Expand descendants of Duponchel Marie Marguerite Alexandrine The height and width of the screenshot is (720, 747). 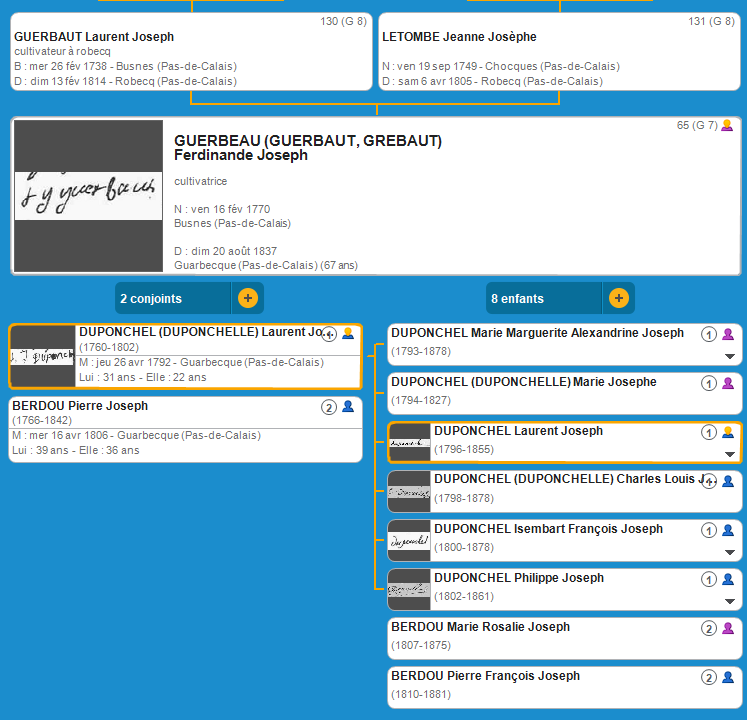pyautogui.click(x=730, y=357)
